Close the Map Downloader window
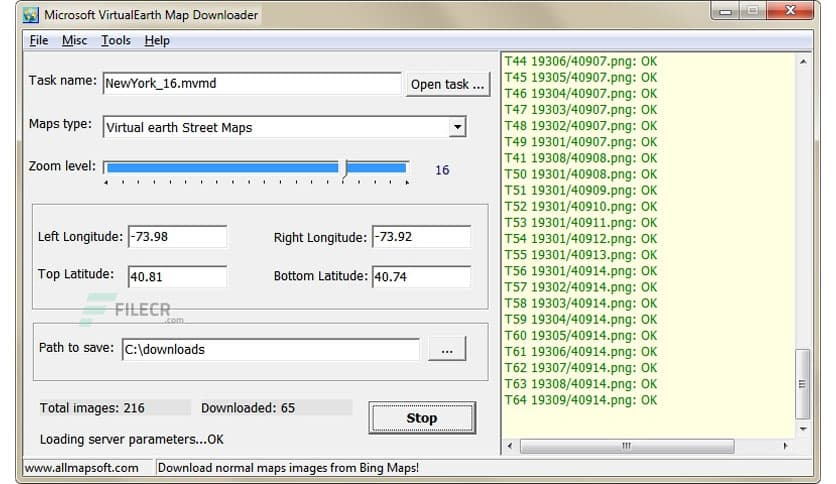Viewport: 836px width, 484px height. tap(790, 11)
